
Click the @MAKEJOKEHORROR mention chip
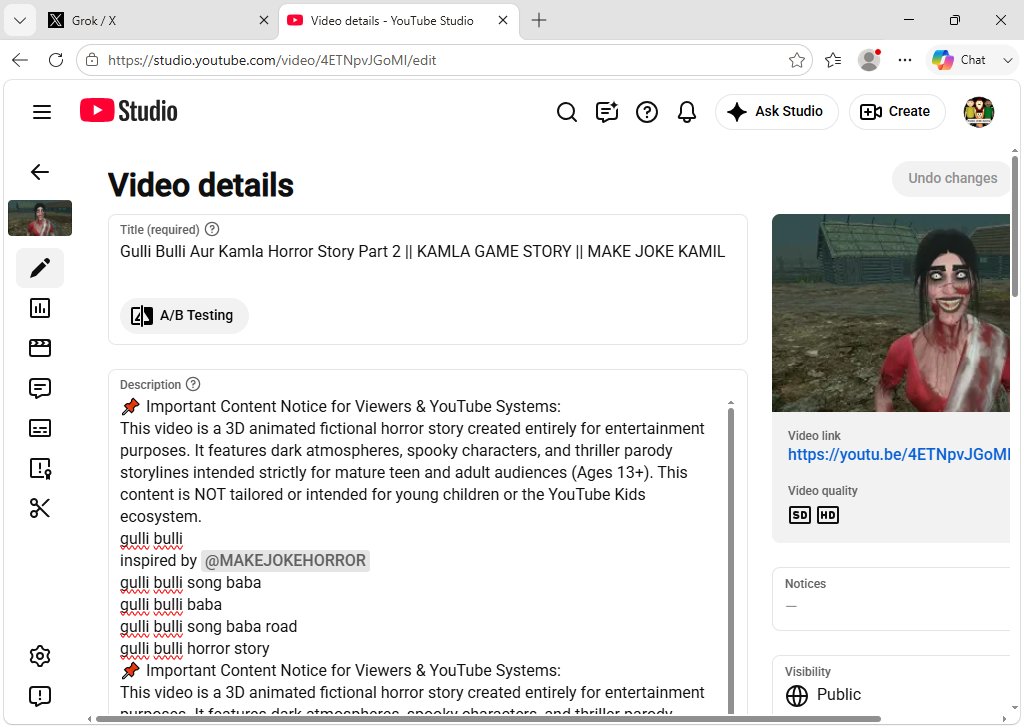tap(285, 561)
